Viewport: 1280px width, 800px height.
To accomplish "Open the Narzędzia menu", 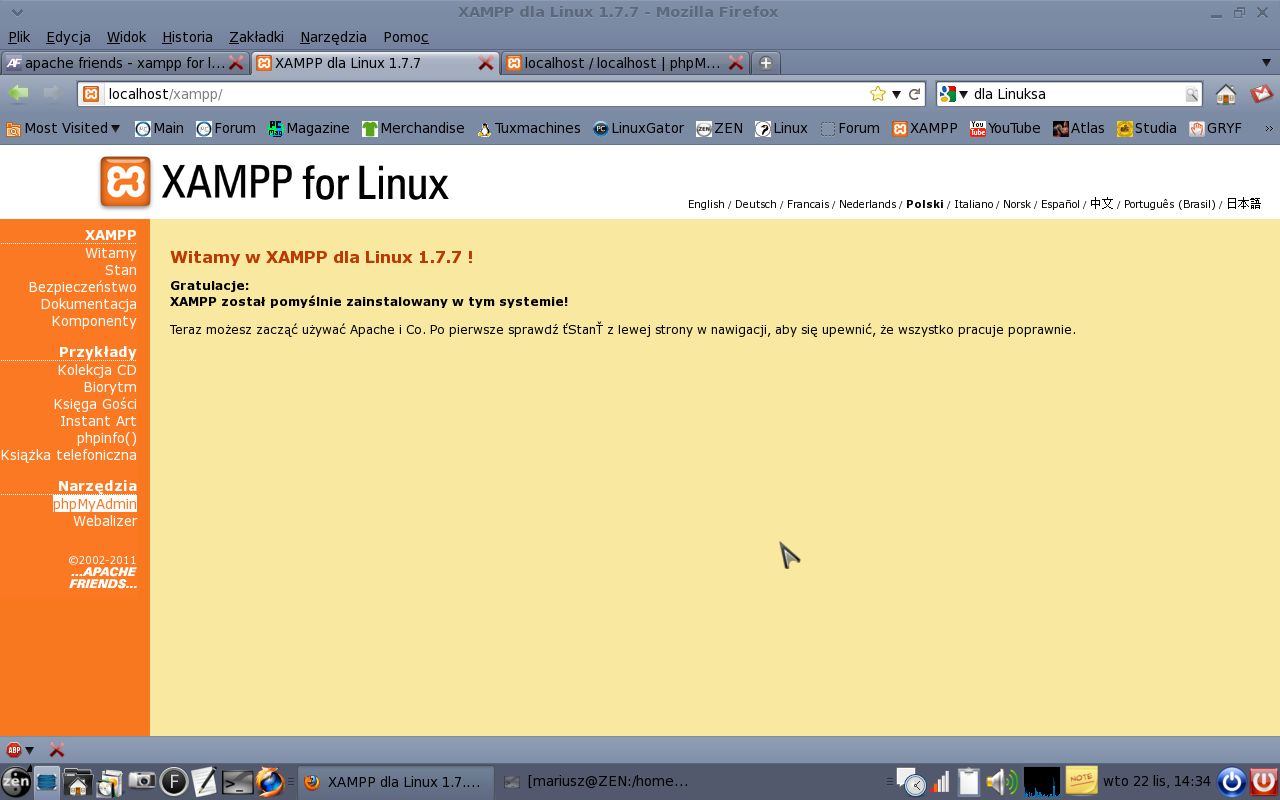I will (333, 37).
